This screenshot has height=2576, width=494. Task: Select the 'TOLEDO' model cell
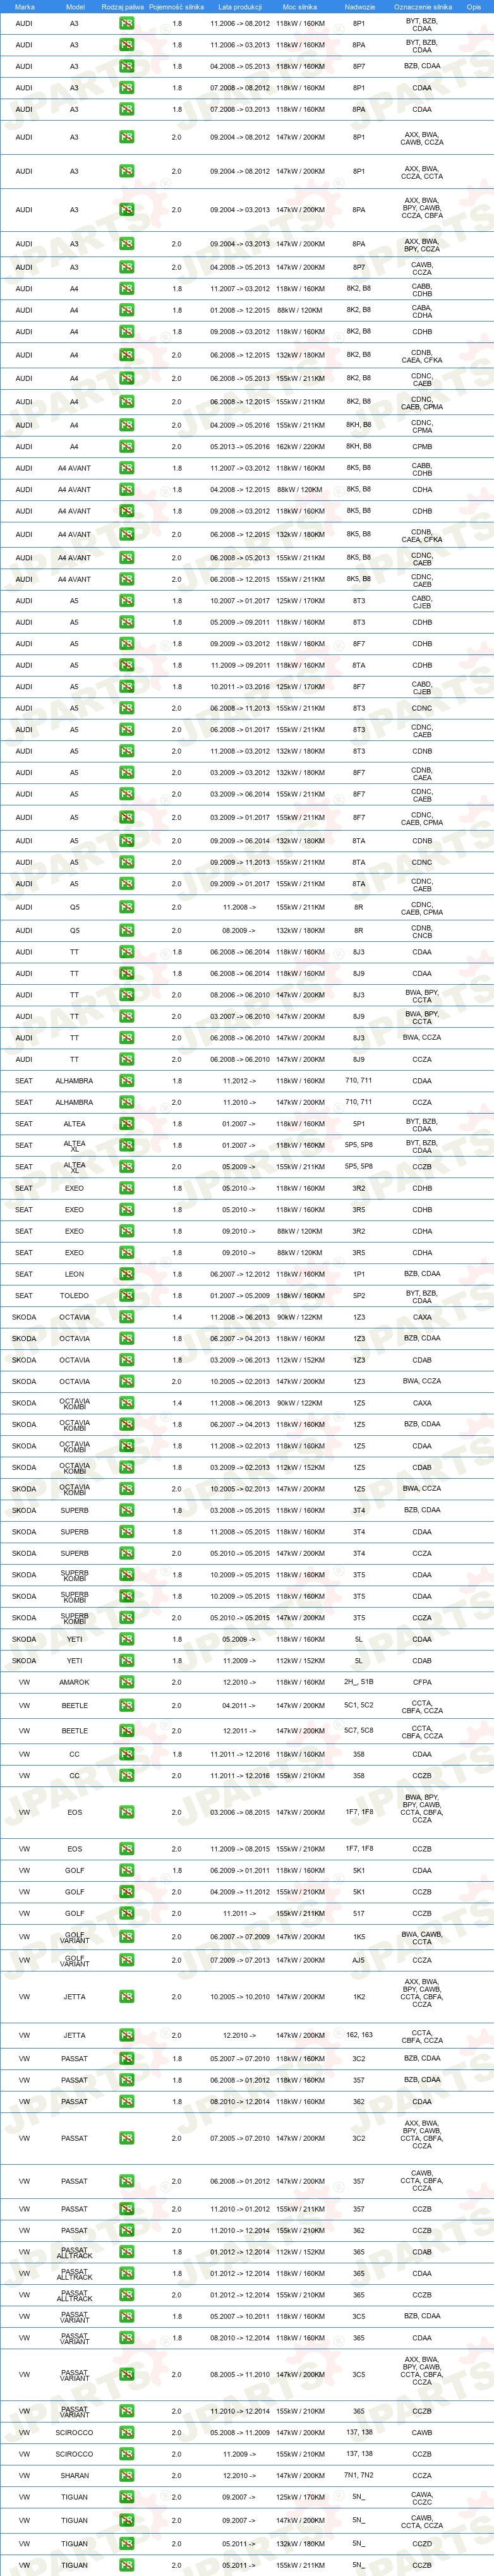74,1296
